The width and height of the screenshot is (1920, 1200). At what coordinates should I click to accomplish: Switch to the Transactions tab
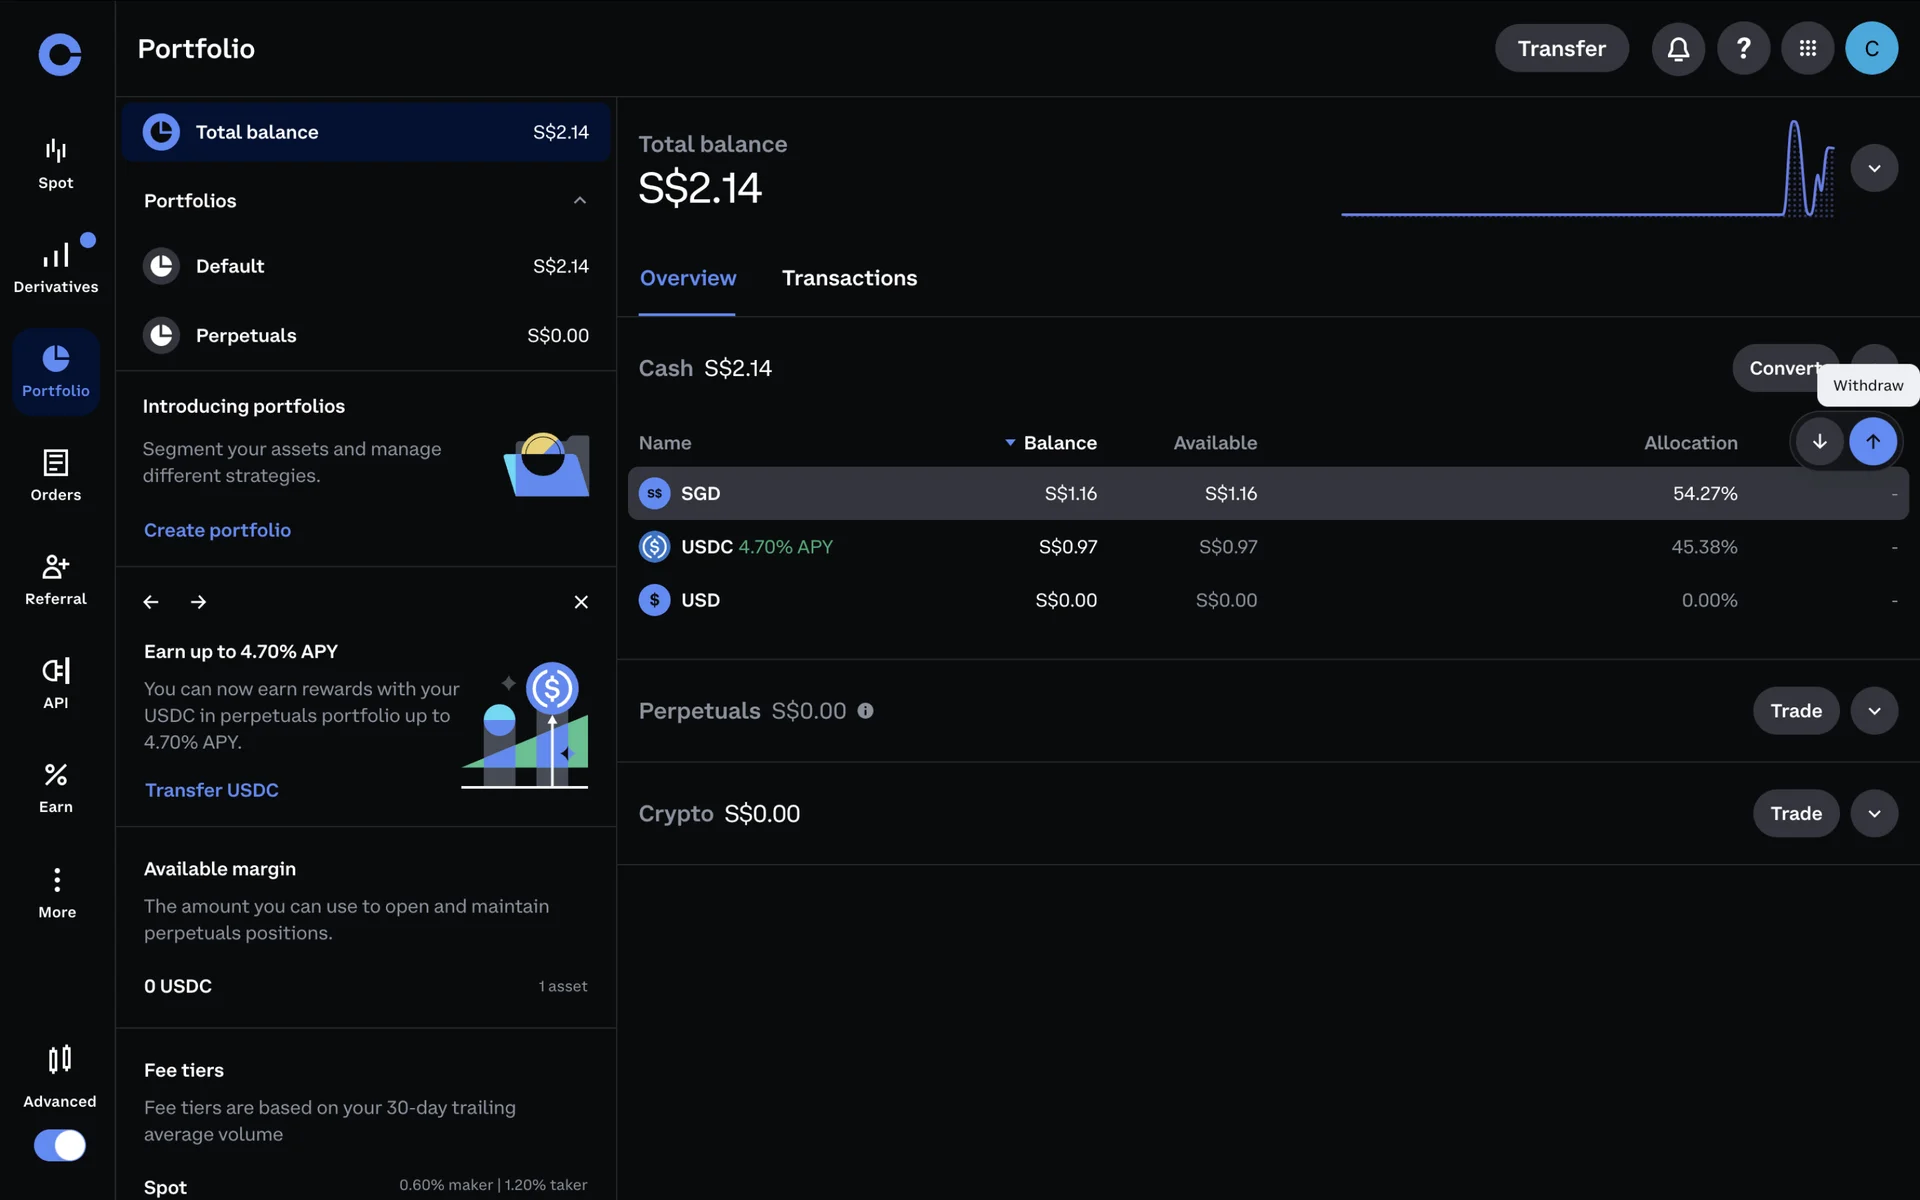(x=849, y=278)
